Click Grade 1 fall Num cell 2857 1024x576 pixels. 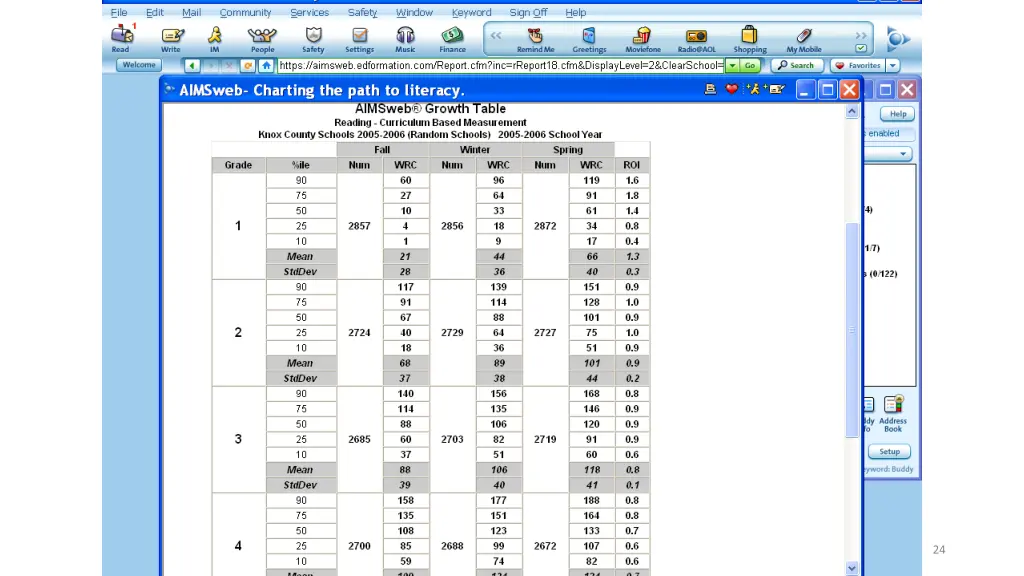[359, 226]
